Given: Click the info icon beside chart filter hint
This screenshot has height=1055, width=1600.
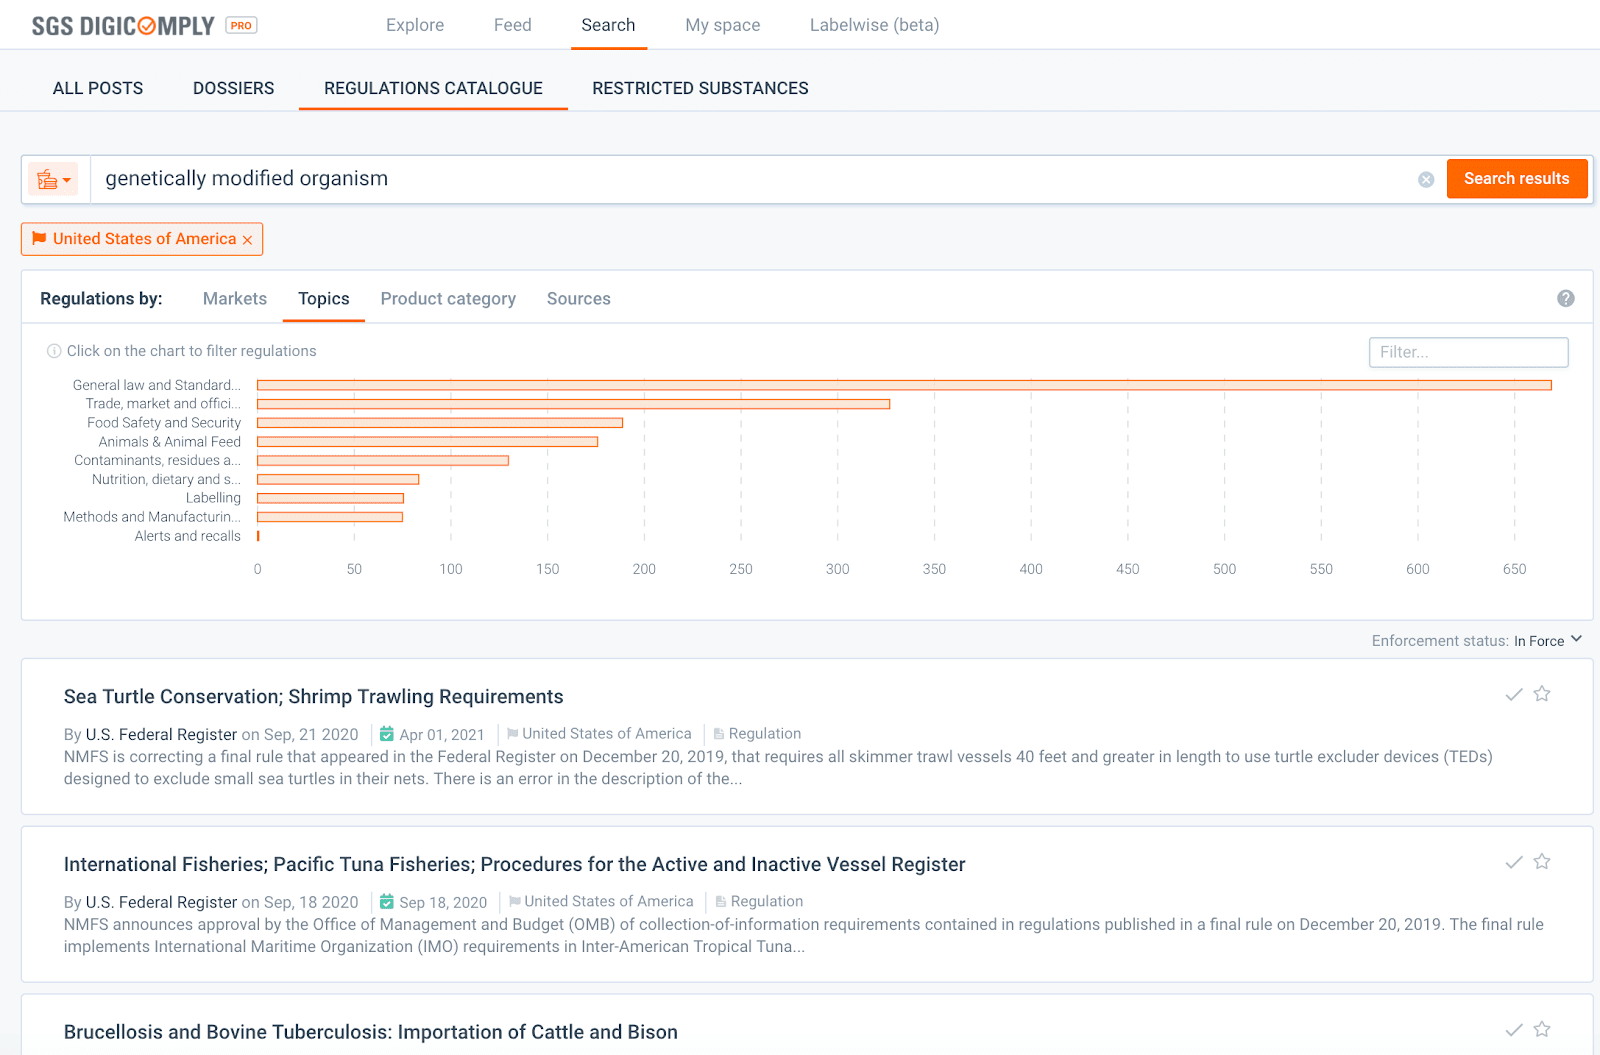Looking at the screenshot, I should [x=54, y=351].
